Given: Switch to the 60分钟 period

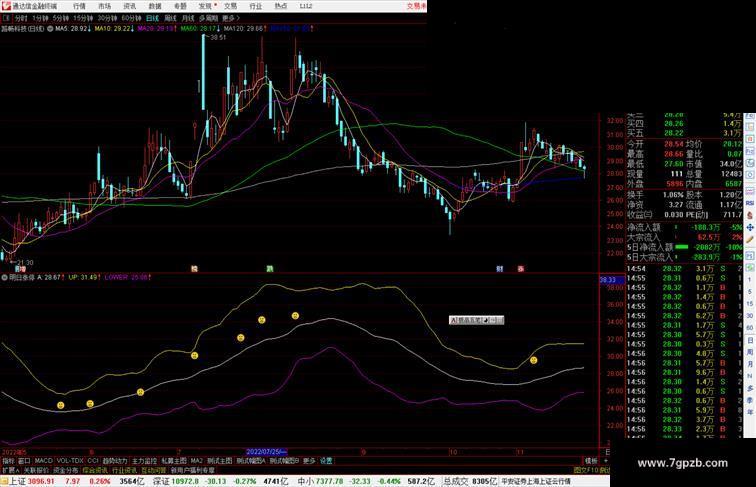Looking at the screenshot, I should 131,18.
